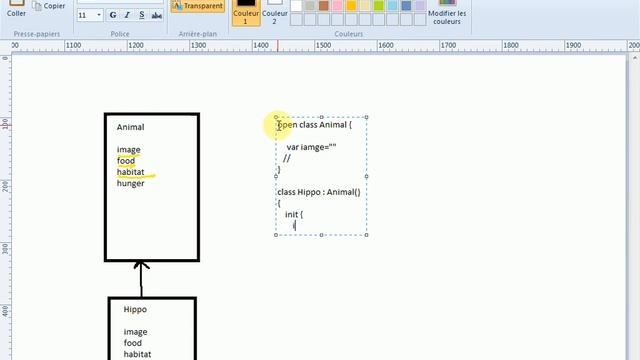The width and height of the screenshot is (640, 360).
Task: Place cursor in 'class Hippo : Animal()' line
Action: [x=319, y=192]
